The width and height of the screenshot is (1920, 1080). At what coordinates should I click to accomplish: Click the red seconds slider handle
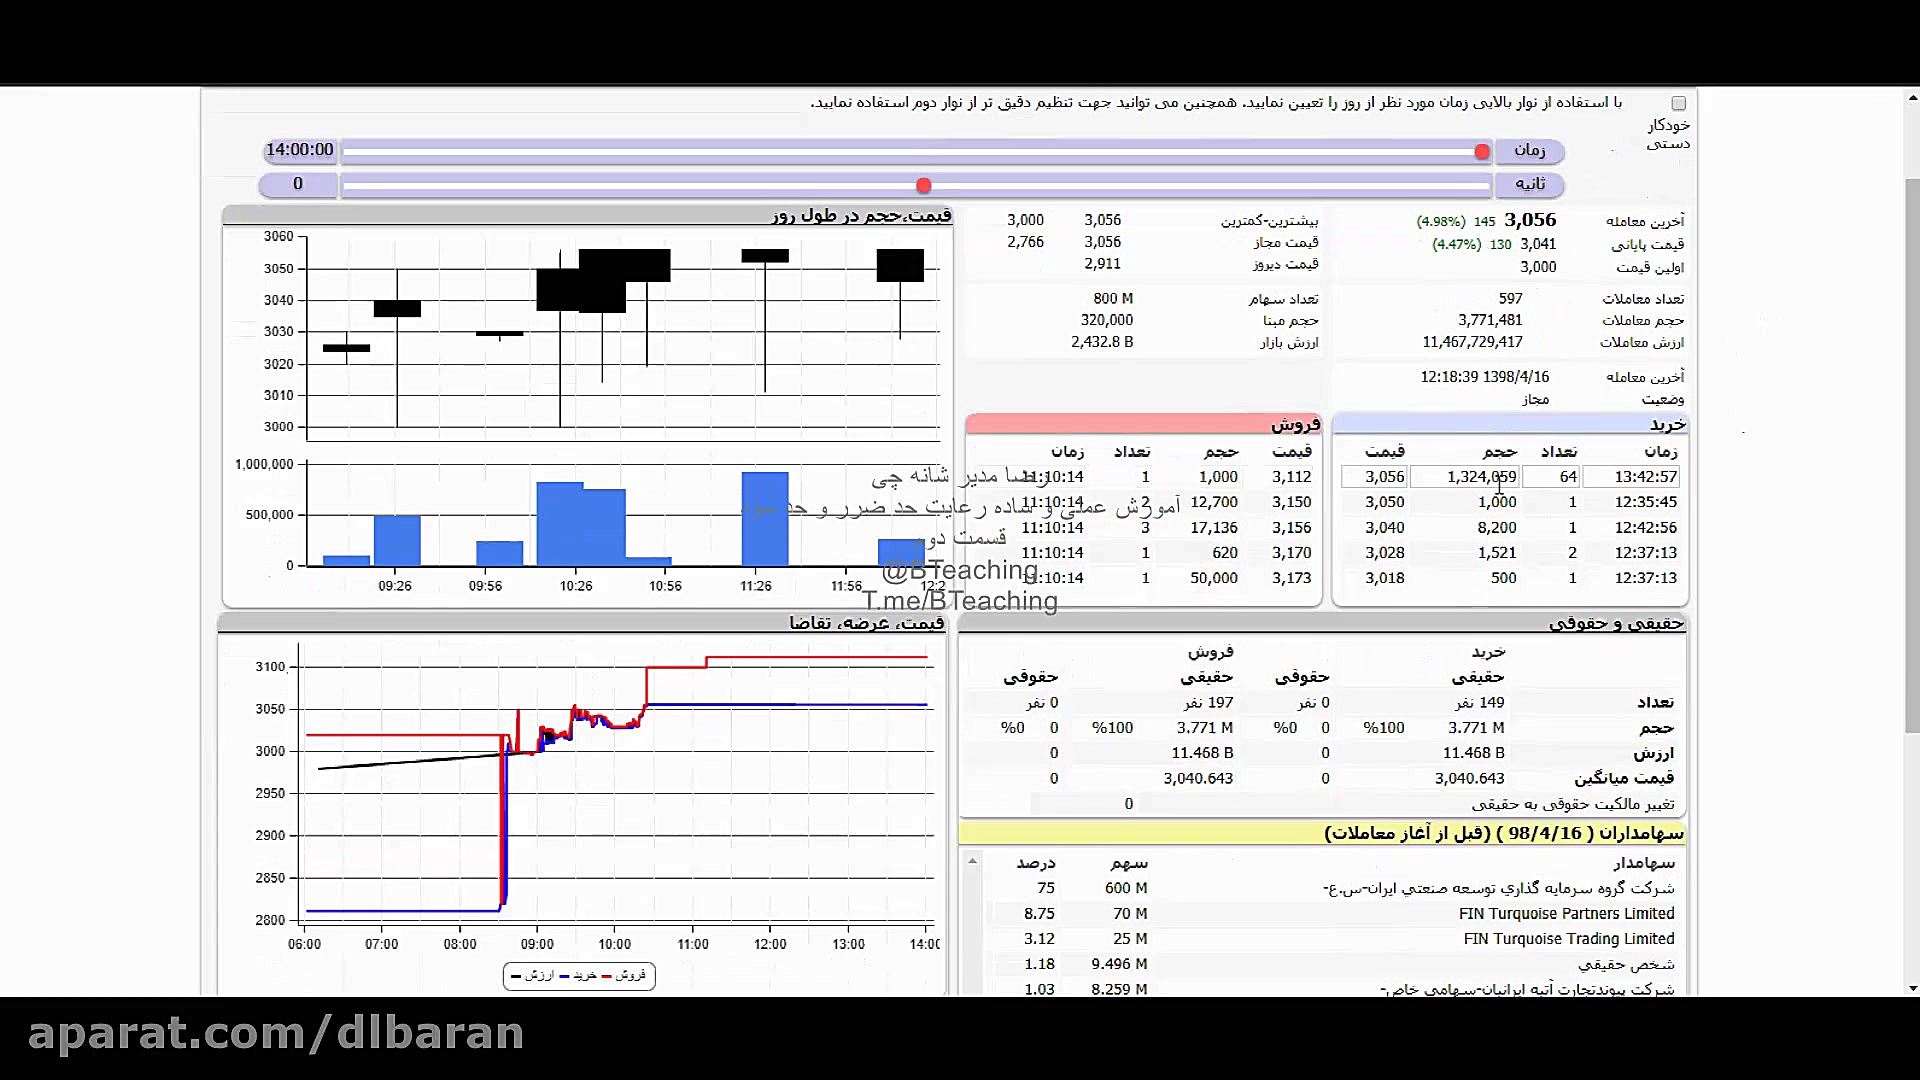tap(924, 186)
